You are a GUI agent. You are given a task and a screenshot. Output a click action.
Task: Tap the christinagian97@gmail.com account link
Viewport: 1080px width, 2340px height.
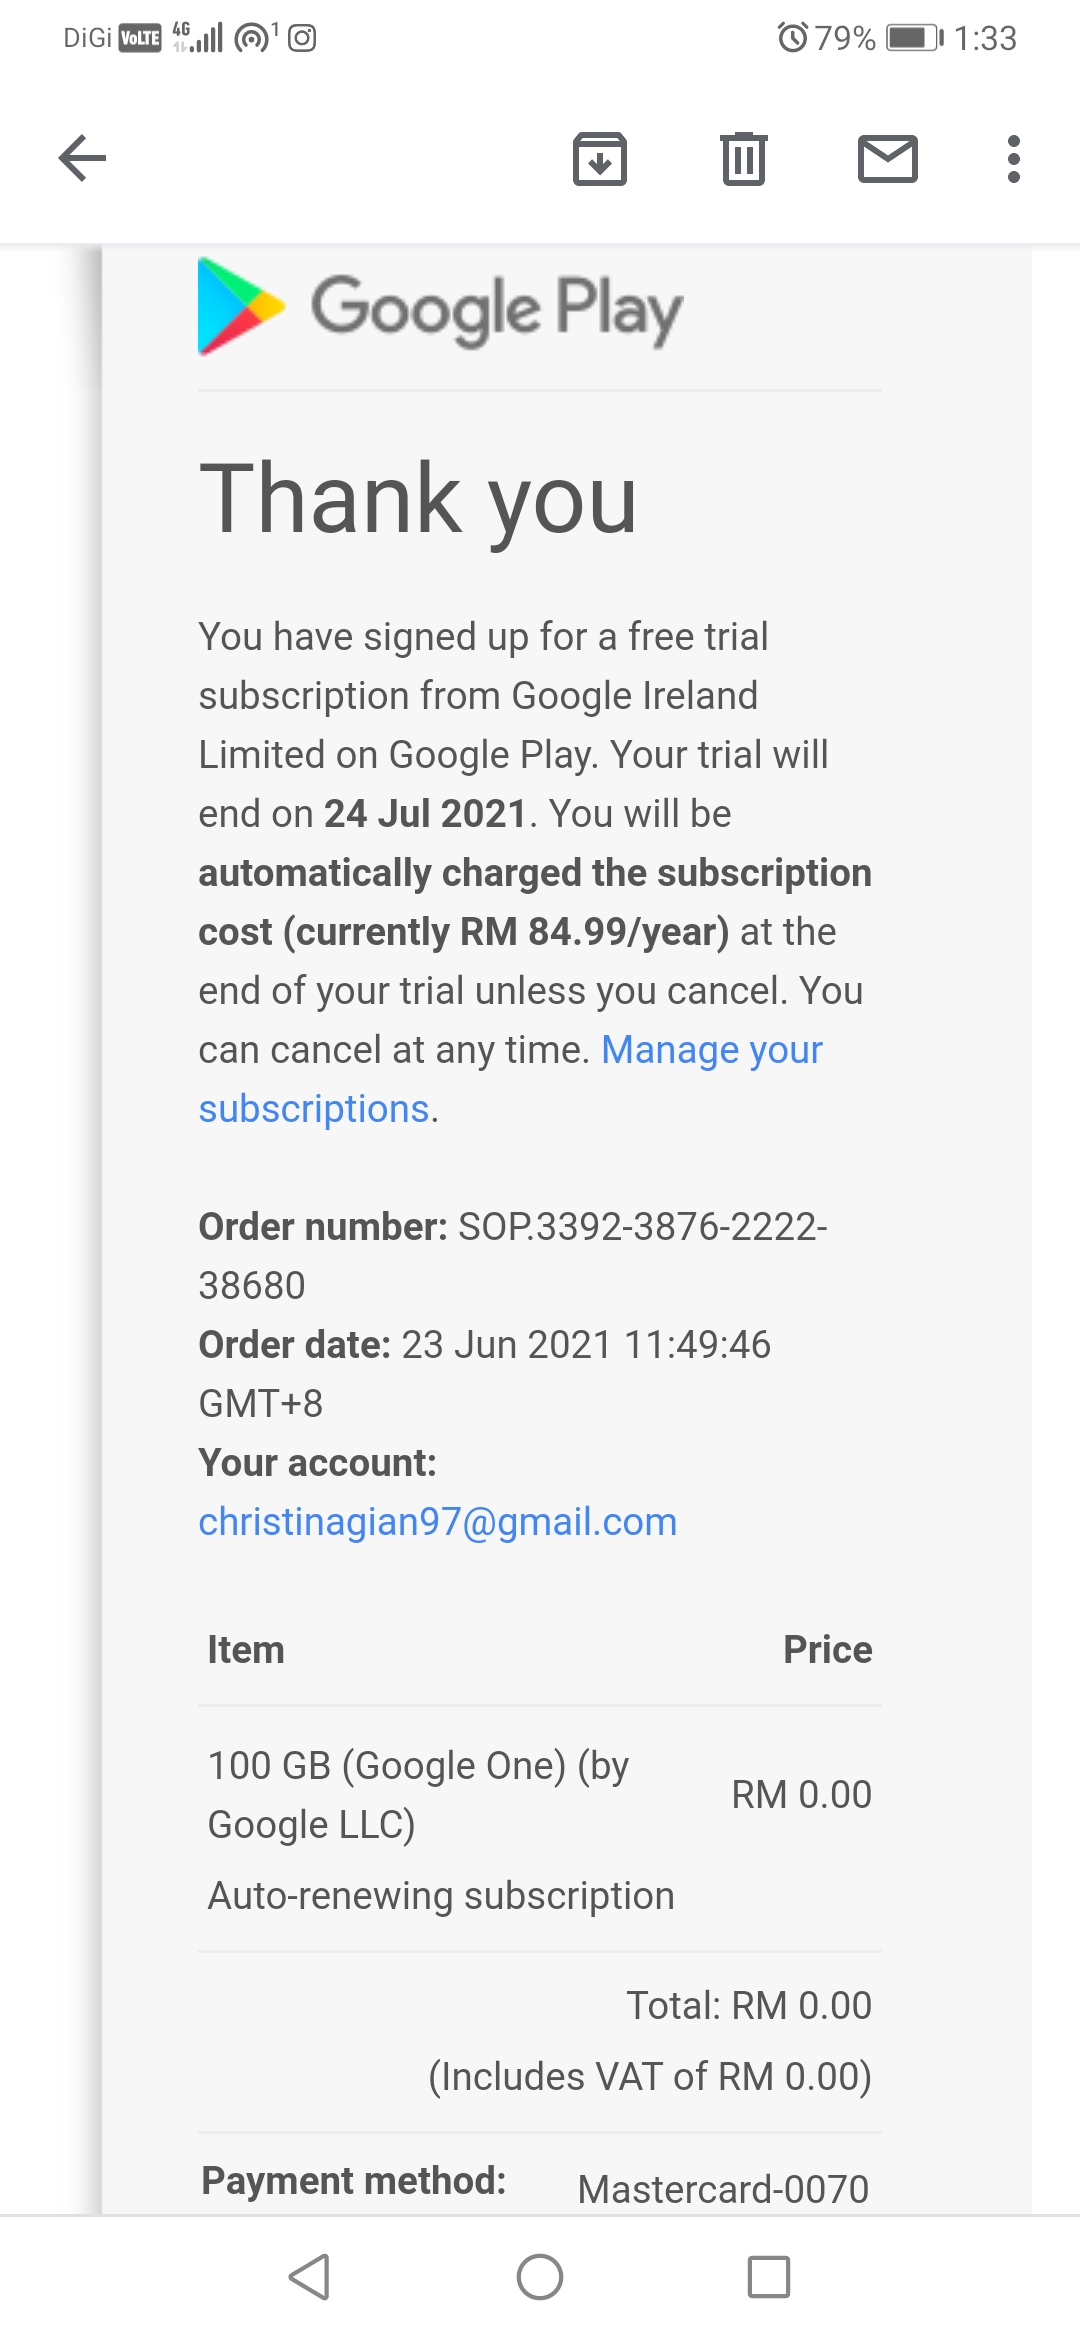[437, 1521]
